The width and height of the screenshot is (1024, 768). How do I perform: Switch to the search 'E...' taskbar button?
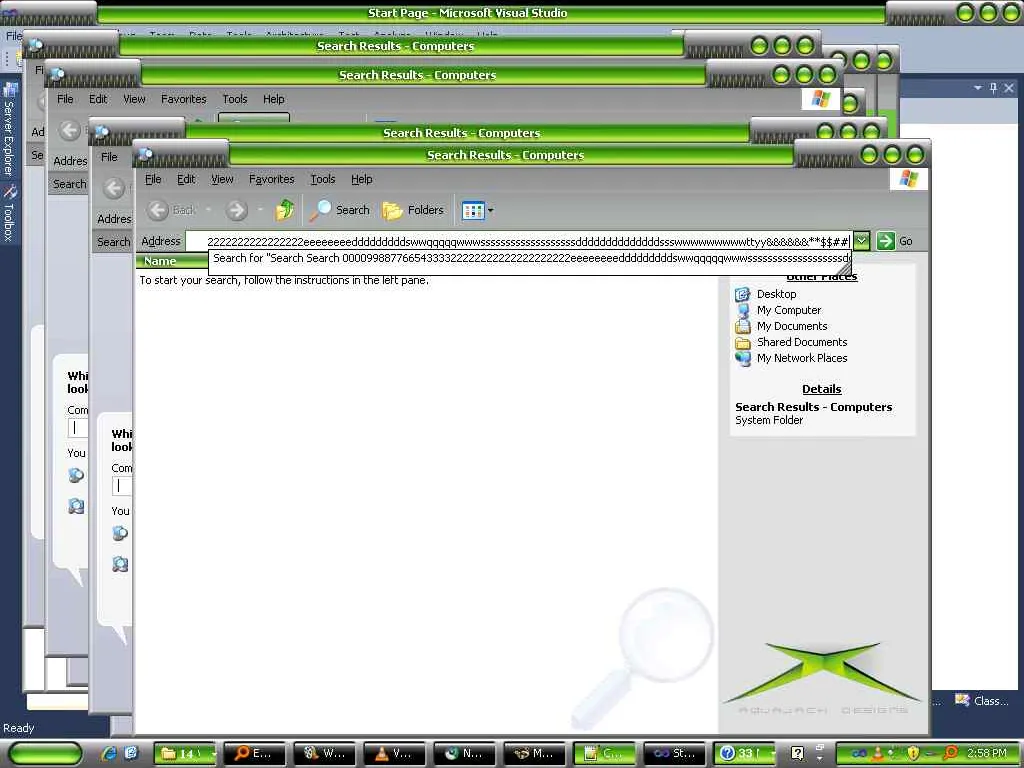255,754
